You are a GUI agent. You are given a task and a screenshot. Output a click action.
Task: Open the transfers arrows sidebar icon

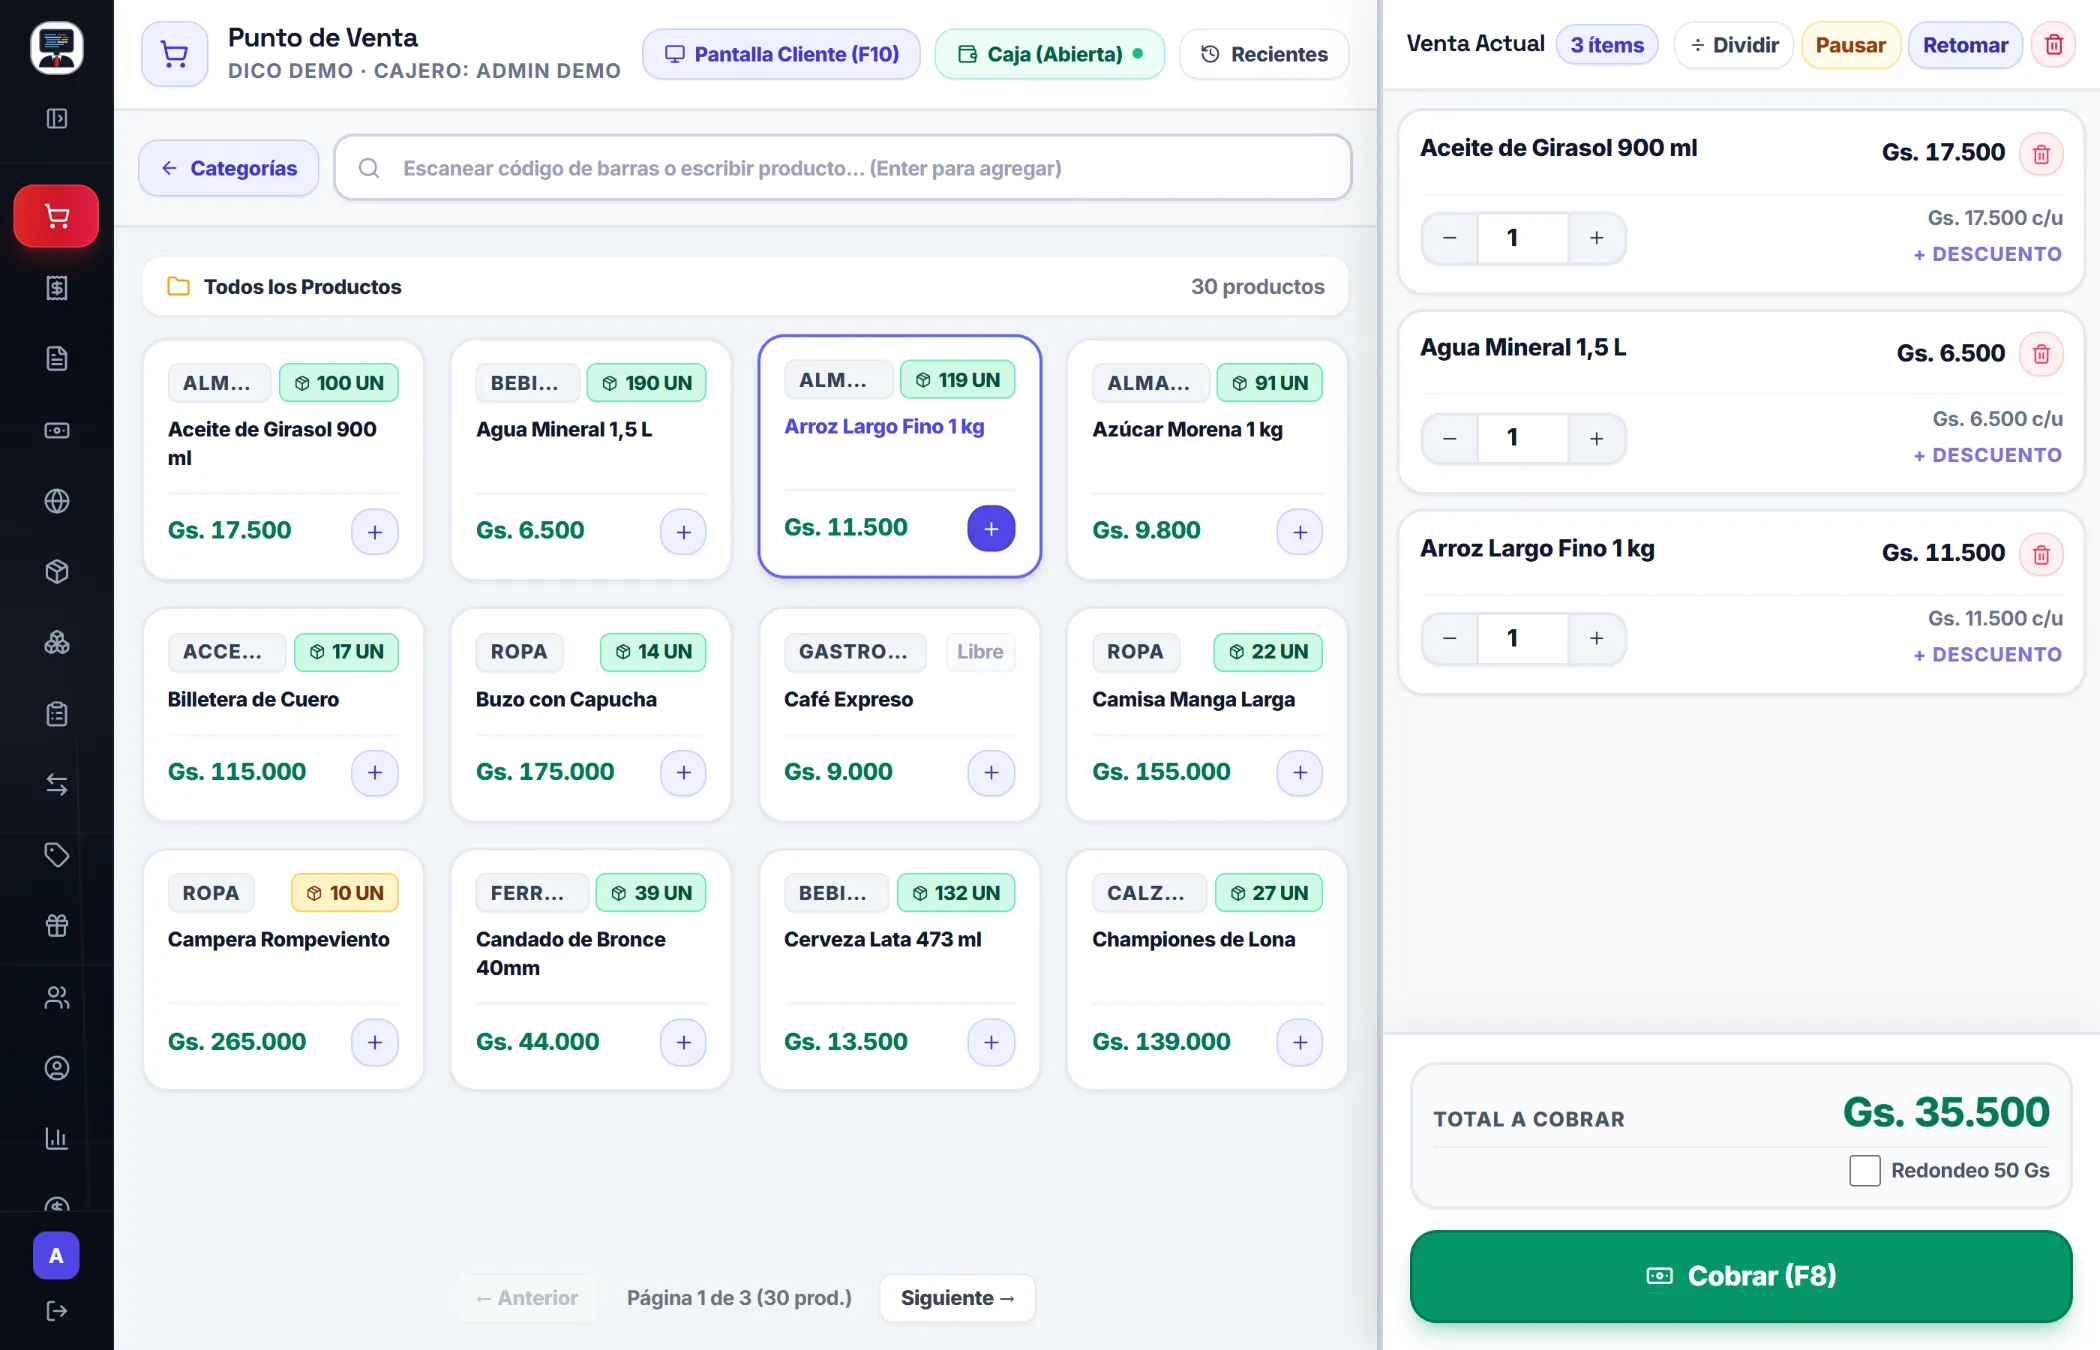(57, 784)
